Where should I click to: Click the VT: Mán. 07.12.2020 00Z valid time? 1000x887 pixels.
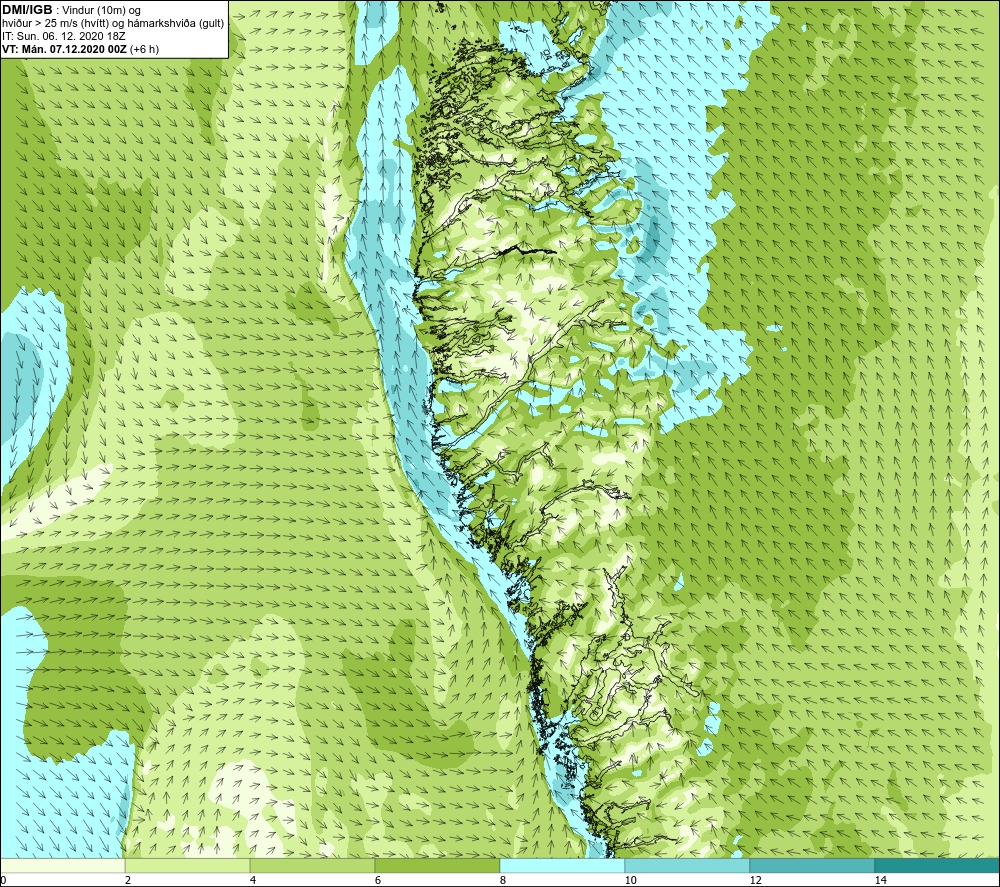click(64, 49)
